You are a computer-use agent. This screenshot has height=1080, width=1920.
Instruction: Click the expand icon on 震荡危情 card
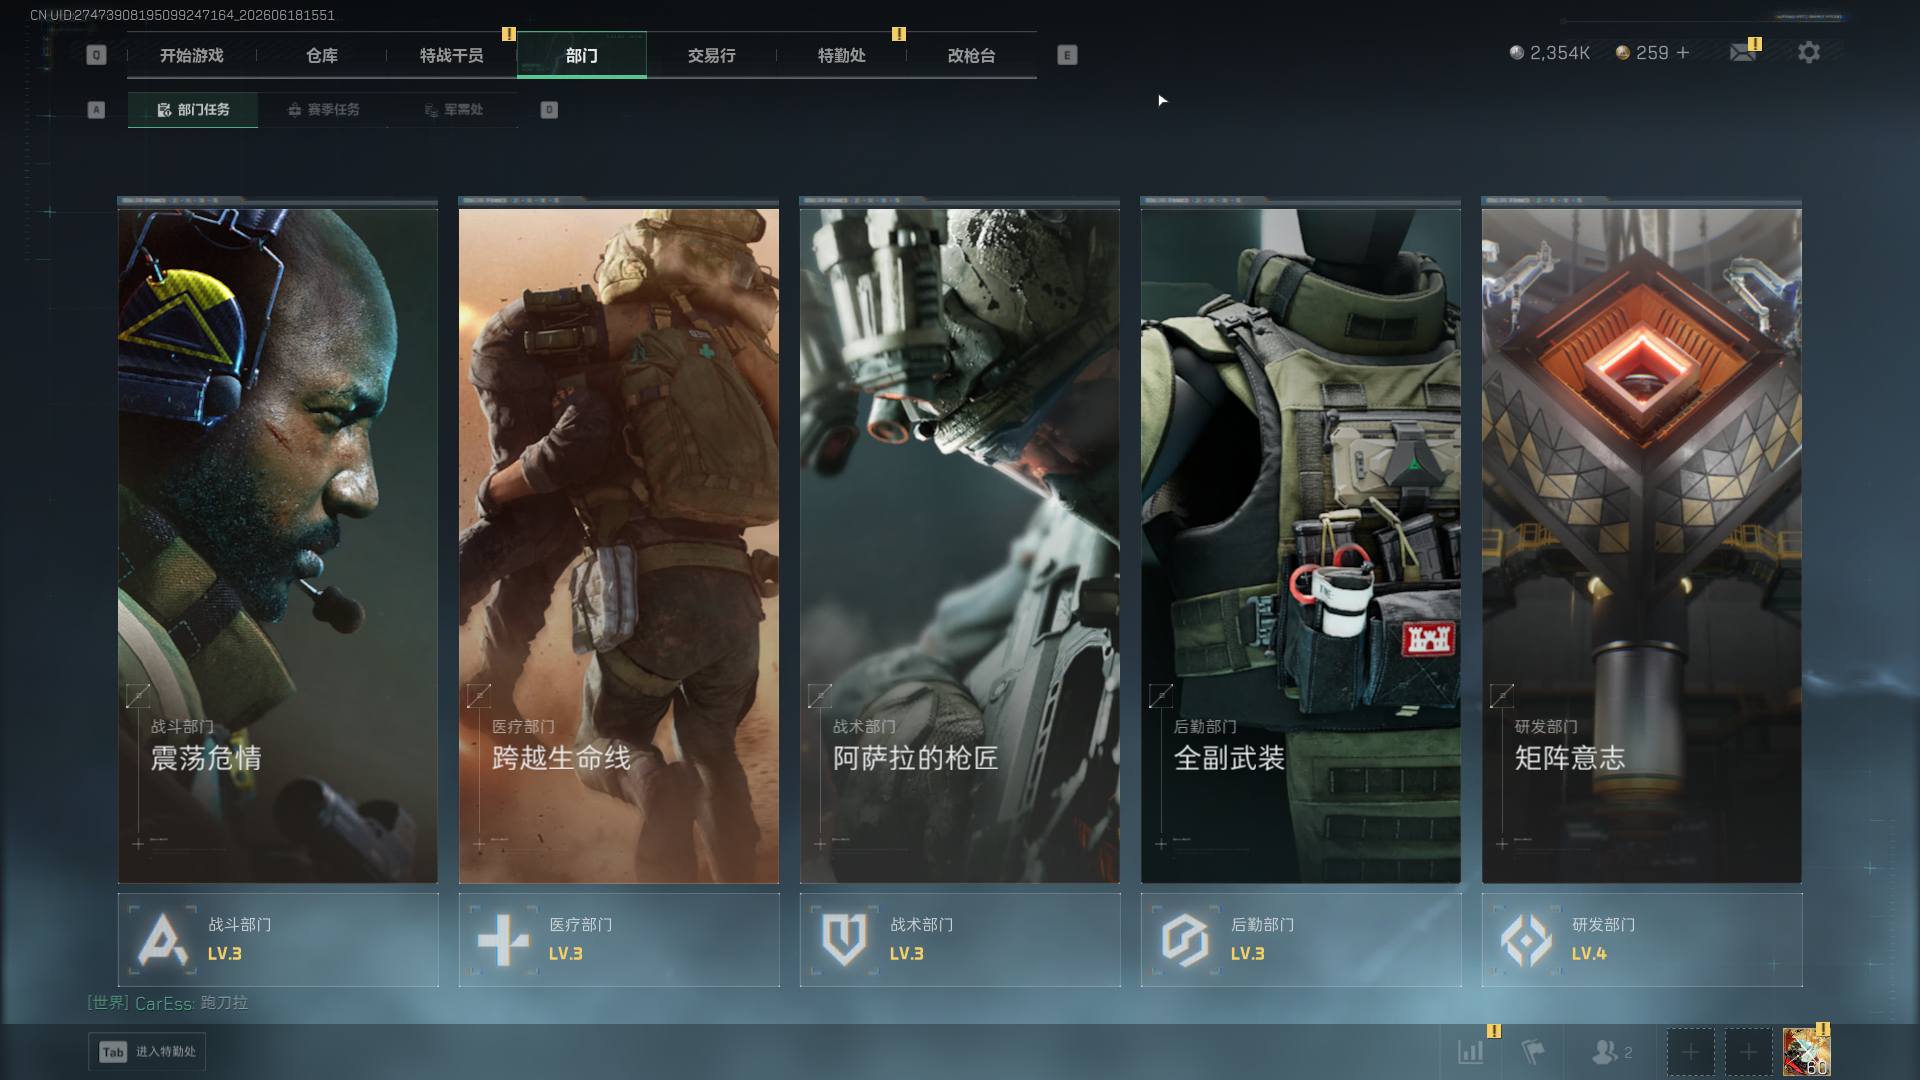coord(138,695)
